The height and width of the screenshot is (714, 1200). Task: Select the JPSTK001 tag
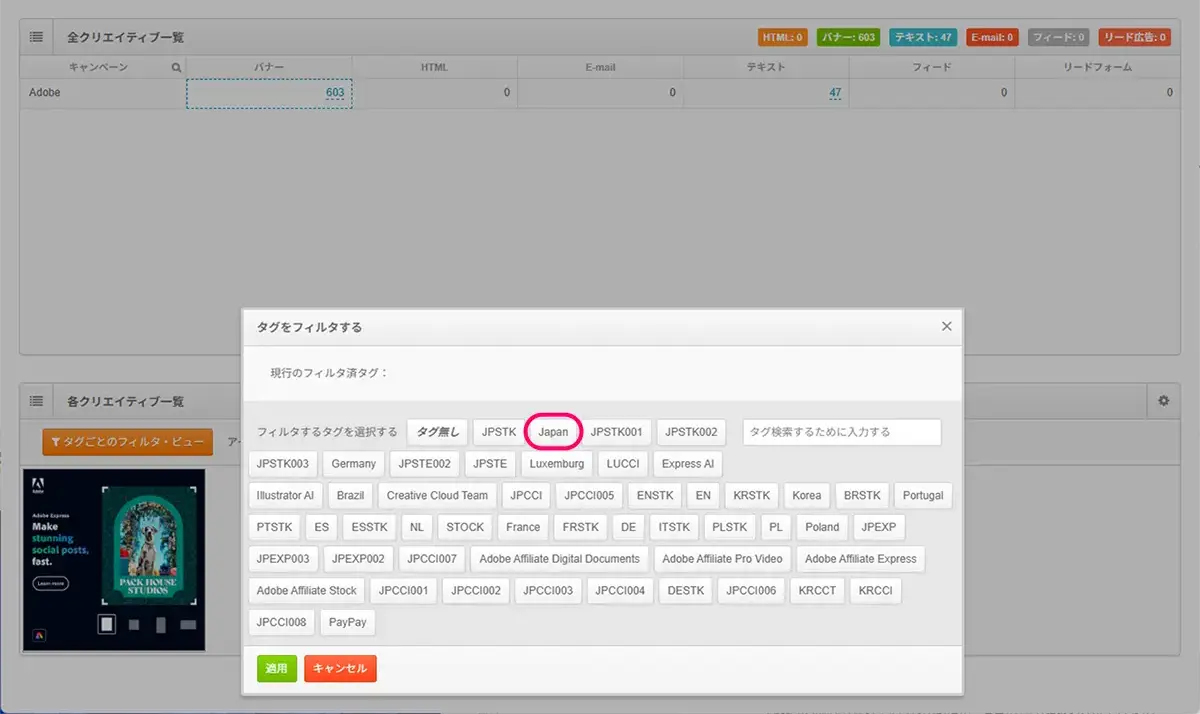click(616, 432)
